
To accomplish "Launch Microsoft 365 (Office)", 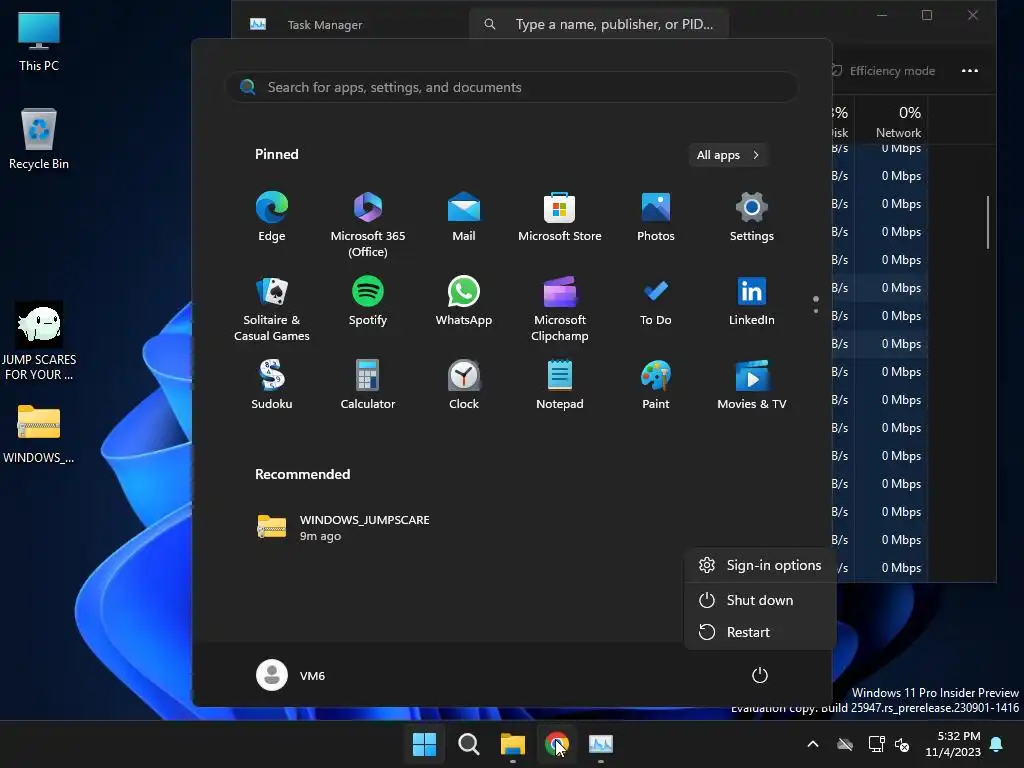I will click(x=368, y=224).
